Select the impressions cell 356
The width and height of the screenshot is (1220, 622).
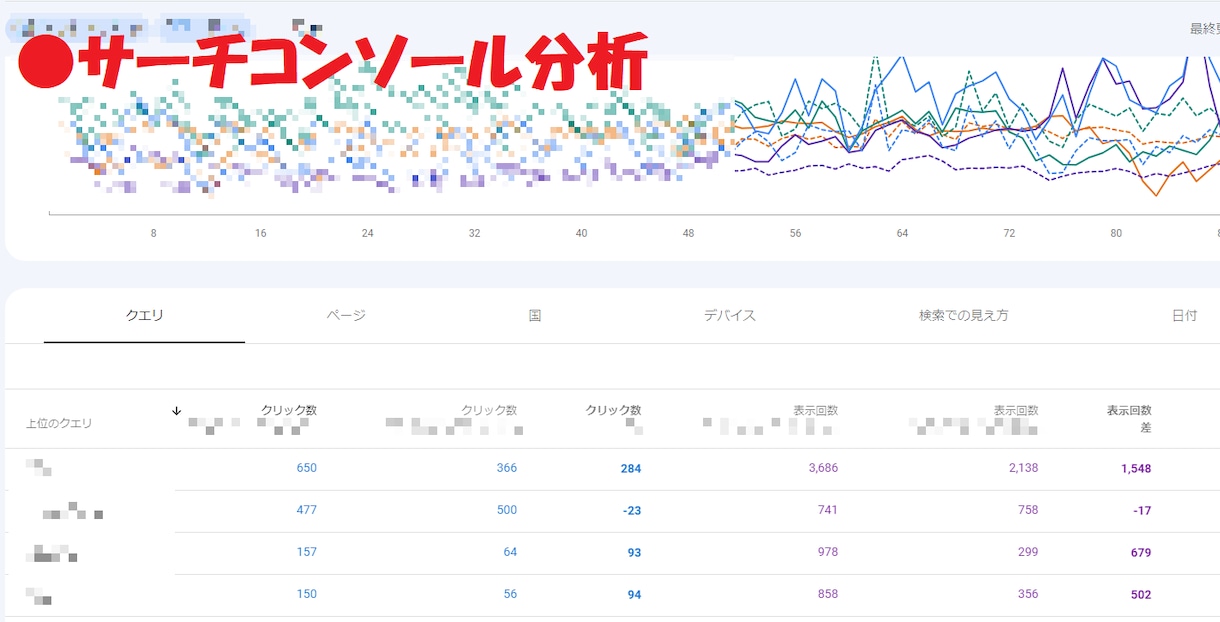(1027, 594)
